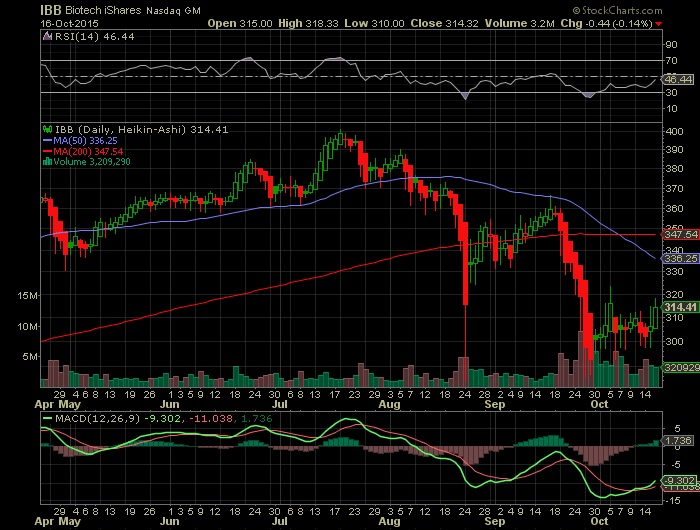This screenshot has width=700, height=530.
Task: Select the 347.54 MA(200) price tag
Action: (x=674, y=233)
